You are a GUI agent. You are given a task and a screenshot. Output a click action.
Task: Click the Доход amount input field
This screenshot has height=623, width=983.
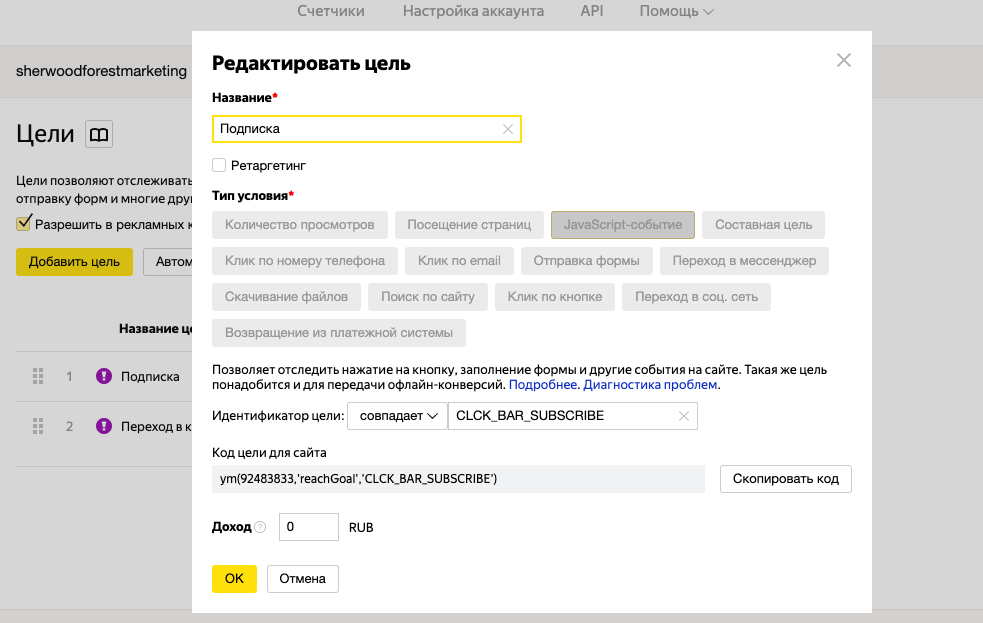coord(308,527)
